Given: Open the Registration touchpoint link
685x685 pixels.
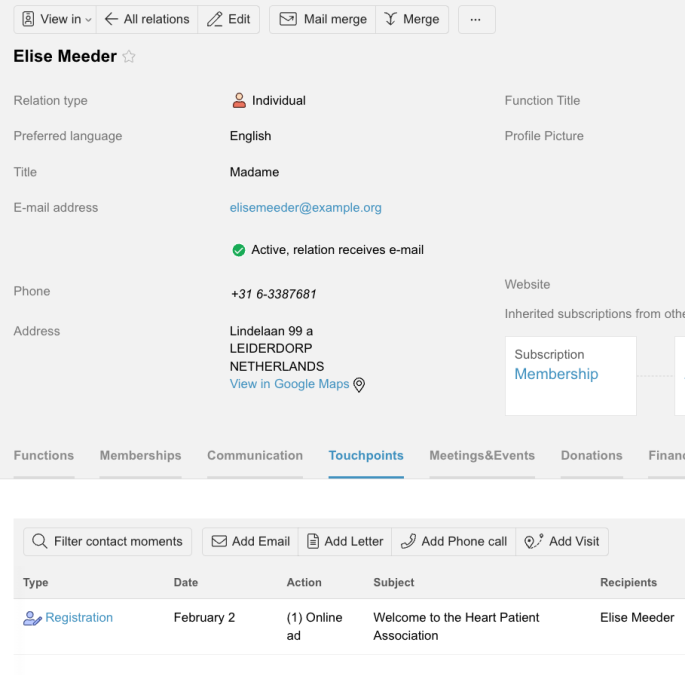Looking at the screenshot, I should (79, 617).
